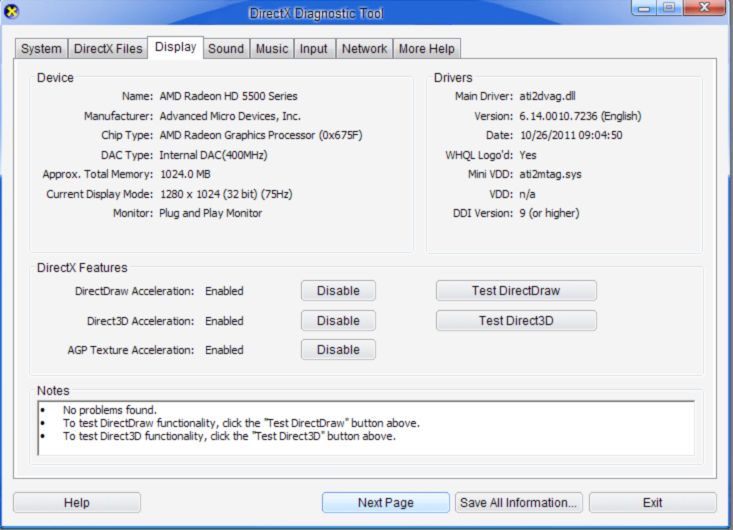This screenshot has height=530, width=733.
Task: Click driver date '10/26/2011 09:04:50'
Action: [x=571, y=136]
